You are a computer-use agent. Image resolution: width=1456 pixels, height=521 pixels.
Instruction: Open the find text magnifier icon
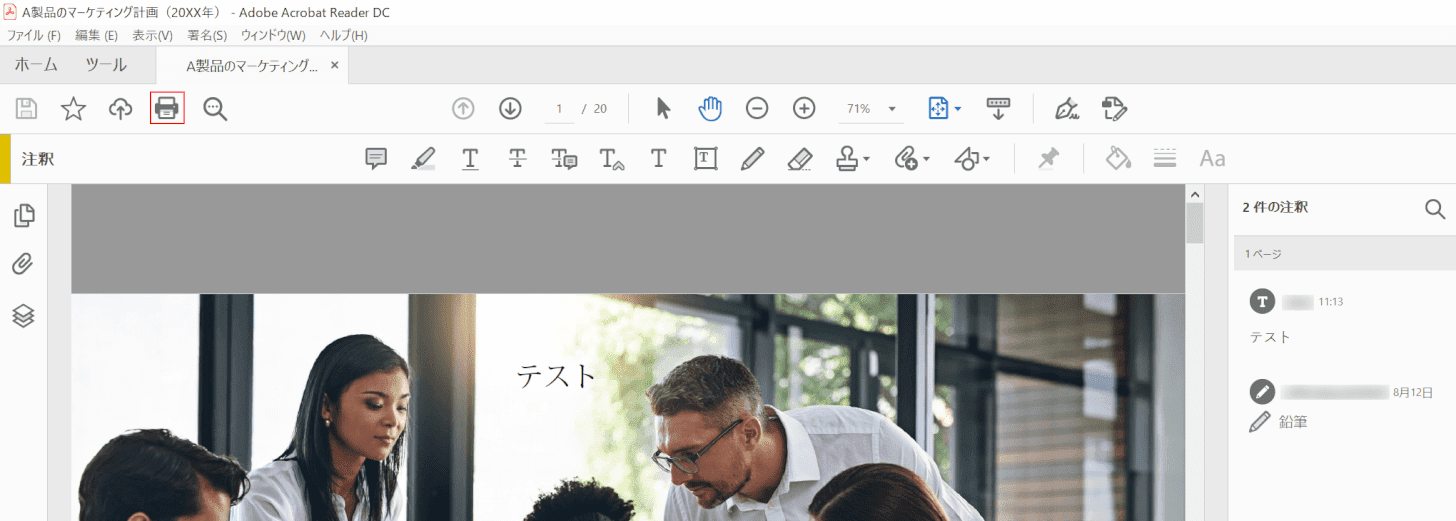215,109
